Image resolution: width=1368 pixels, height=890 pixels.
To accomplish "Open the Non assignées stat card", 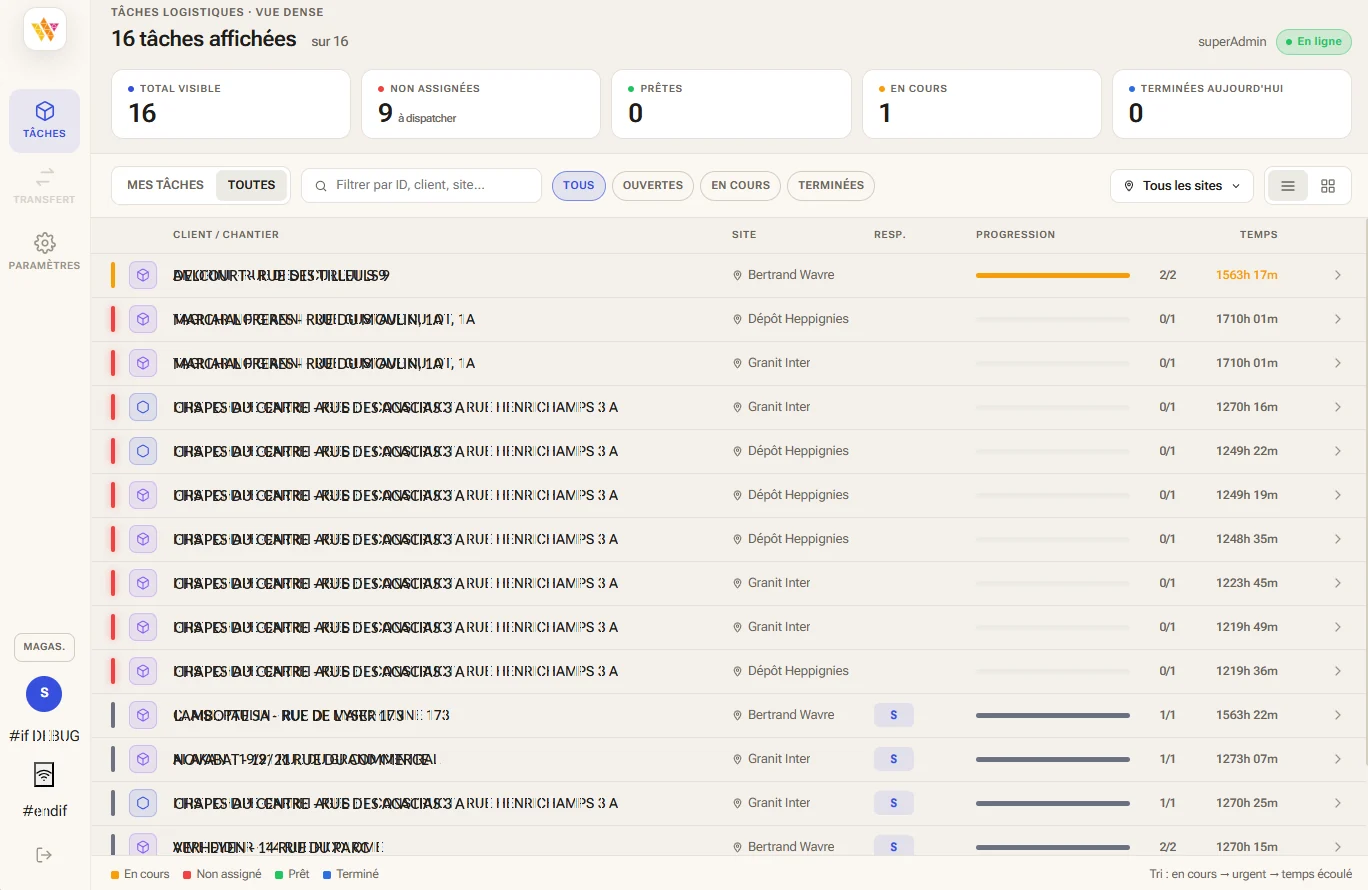I will [x=481, y=104].
